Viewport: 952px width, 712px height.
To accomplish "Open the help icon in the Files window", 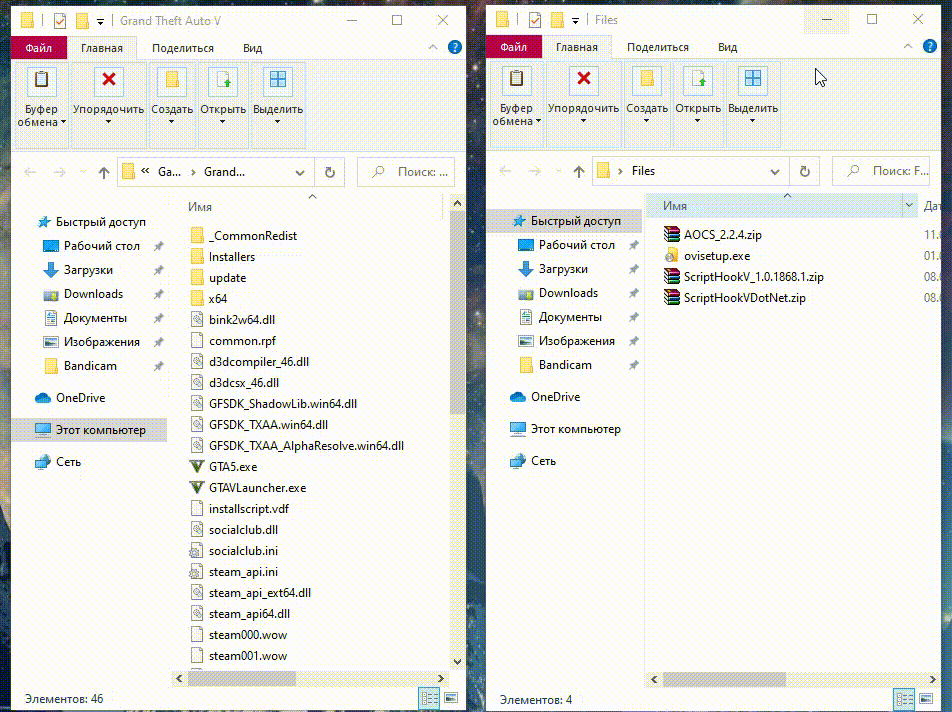I will 929,47.
